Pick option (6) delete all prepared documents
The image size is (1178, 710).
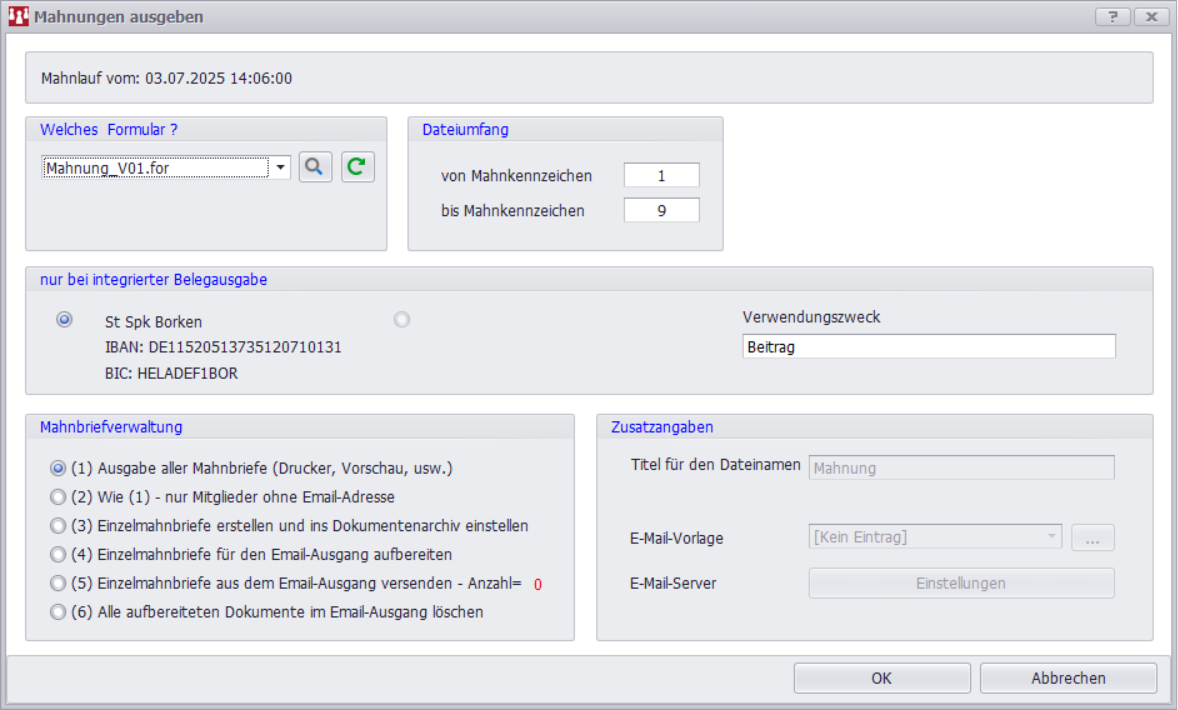(x=58, y=612)
